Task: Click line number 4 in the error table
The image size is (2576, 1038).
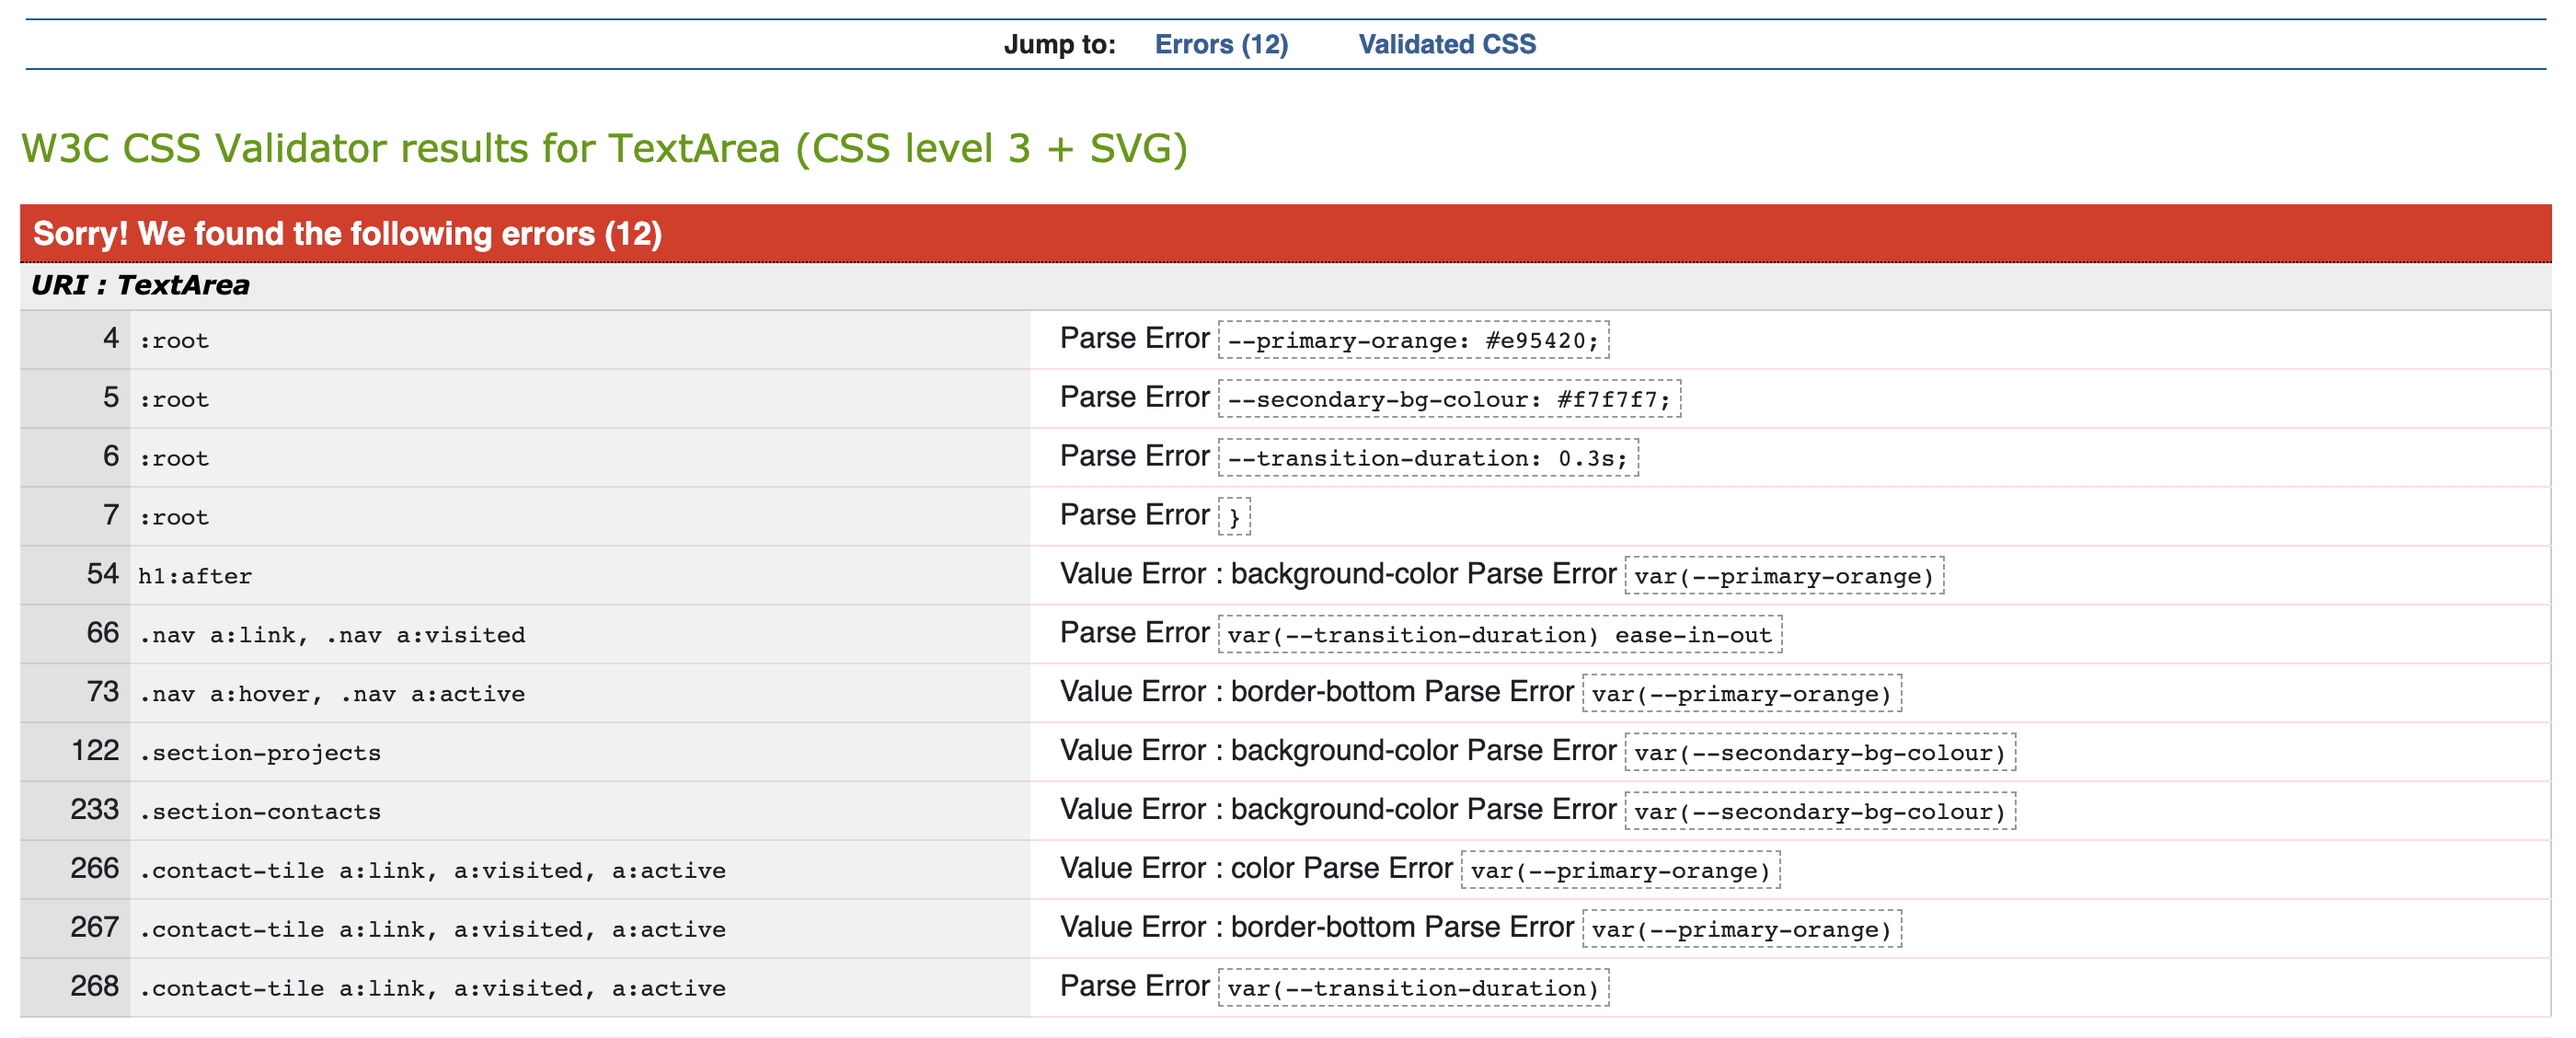Action: (x=106, y=339)
